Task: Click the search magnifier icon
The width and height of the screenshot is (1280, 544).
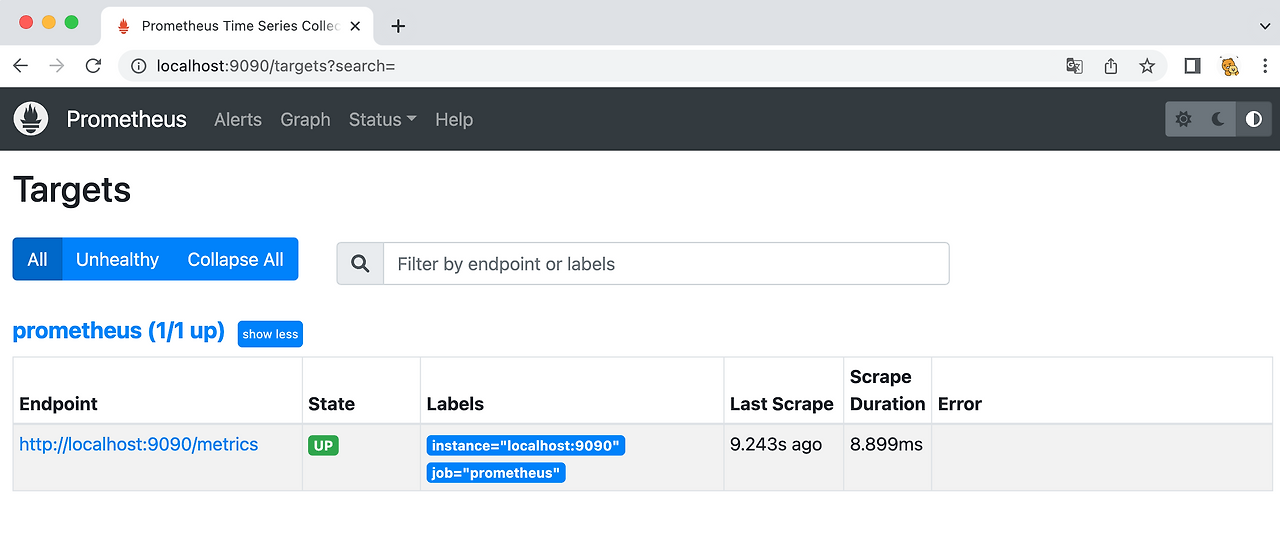Action: tap(360, 264)
